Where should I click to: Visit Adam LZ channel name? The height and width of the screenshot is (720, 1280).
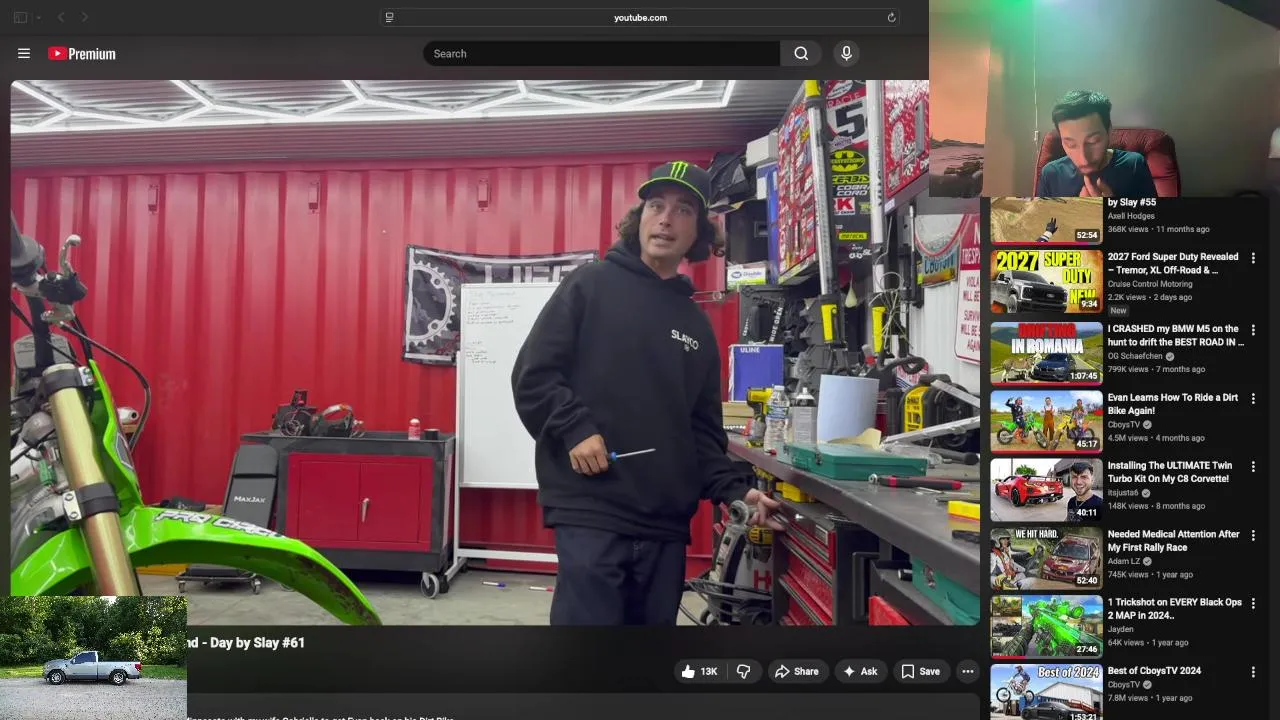pos(1124,561)
